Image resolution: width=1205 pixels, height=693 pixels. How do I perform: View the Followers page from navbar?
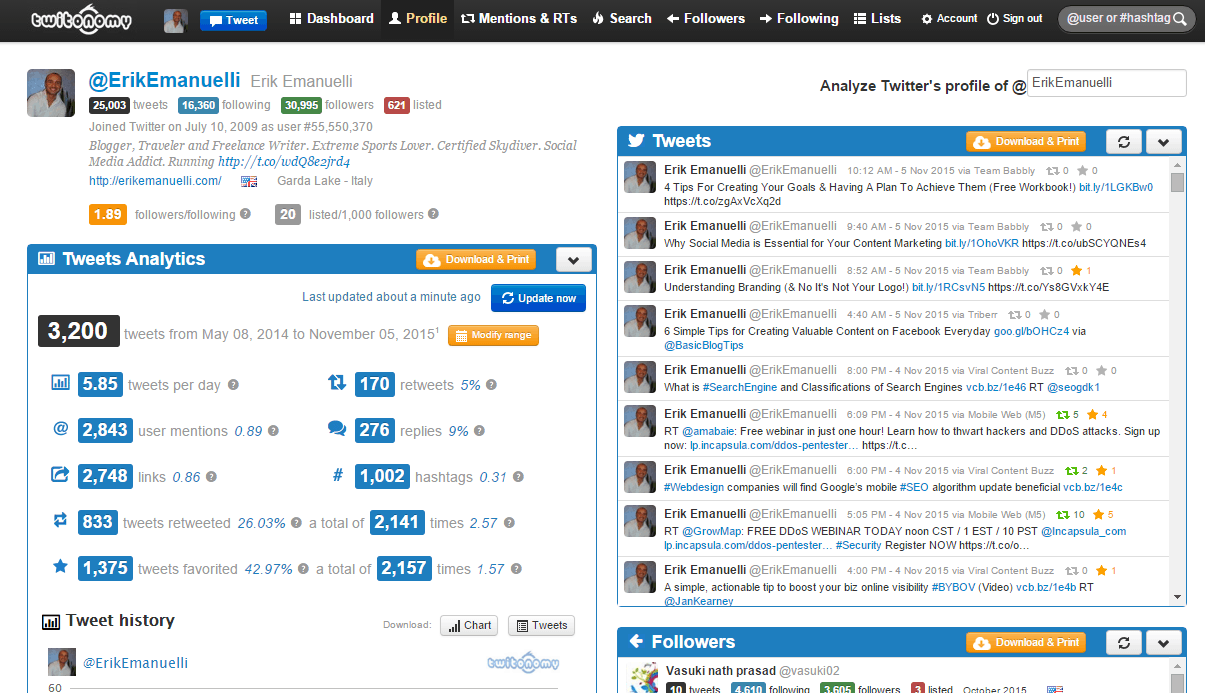tap(706, 18)
